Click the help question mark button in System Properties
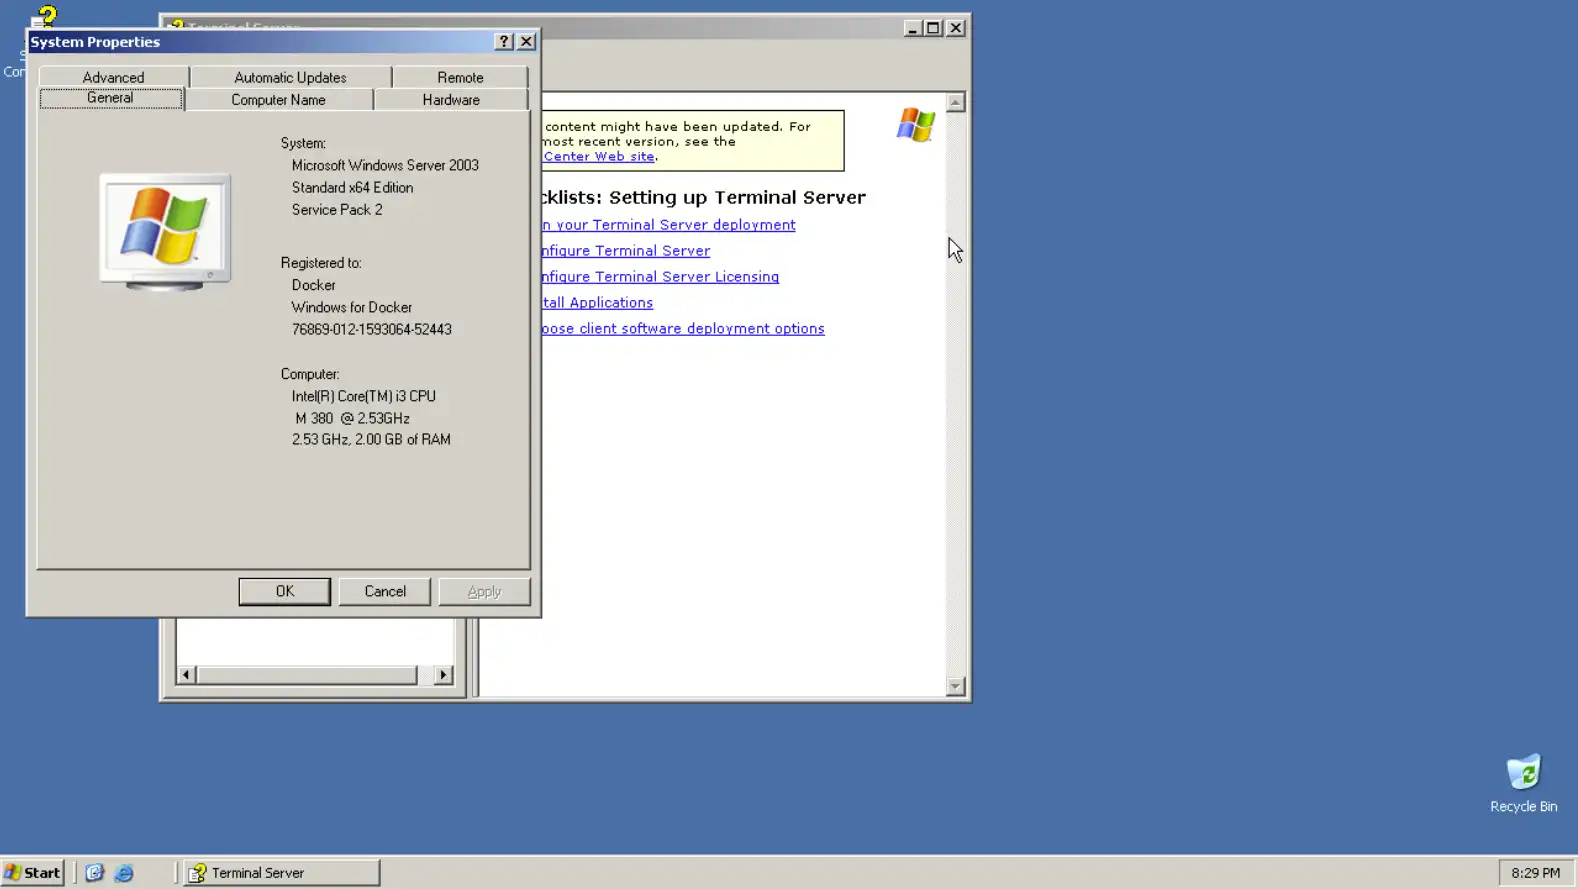1578x889 pixels. click(504, 42)
